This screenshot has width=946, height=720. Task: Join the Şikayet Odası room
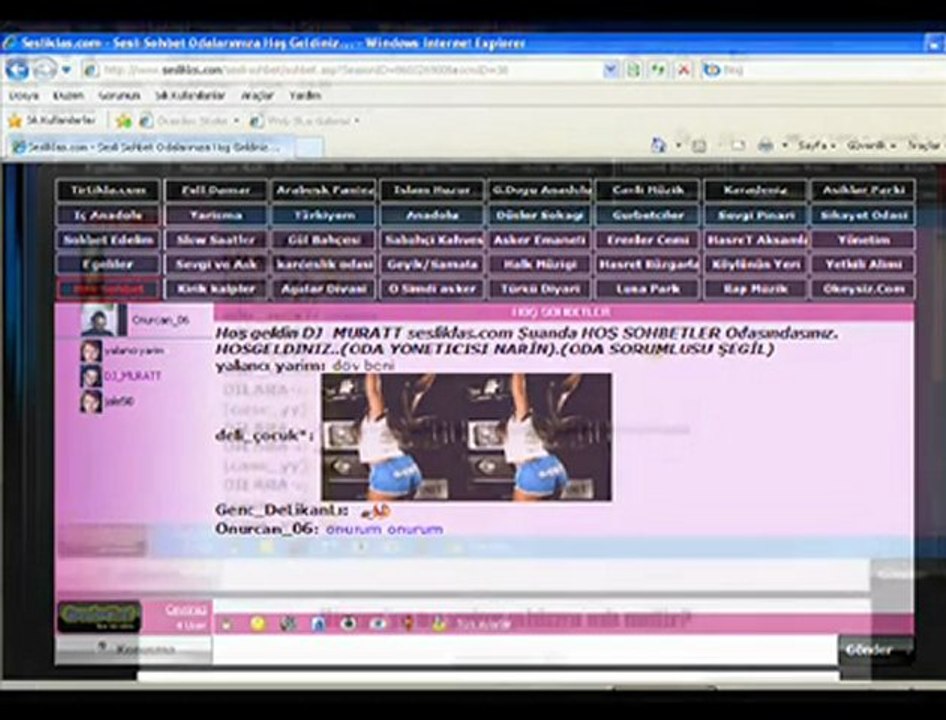(x=863, y=215)
